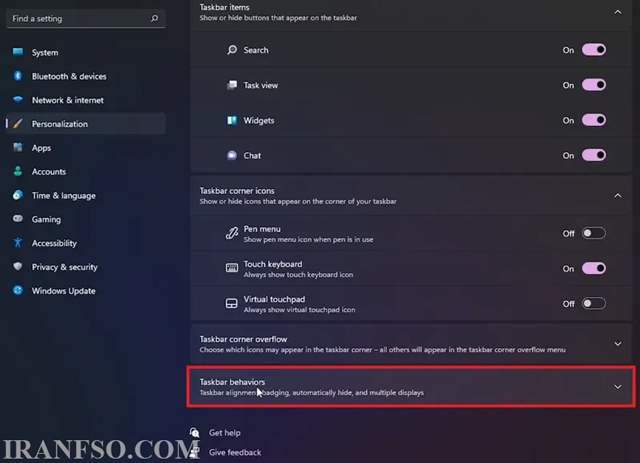Viewport: 640px width, 463px height.
Task: Turn off the Search taskbar toggle
Action: (x=594, y=50)
